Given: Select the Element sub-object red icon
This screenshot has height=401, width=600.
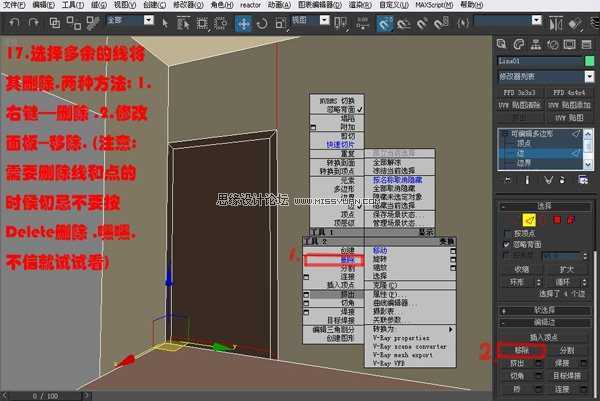Looking at the screenshot, I should pyautogui.click(x=571, y=220).
